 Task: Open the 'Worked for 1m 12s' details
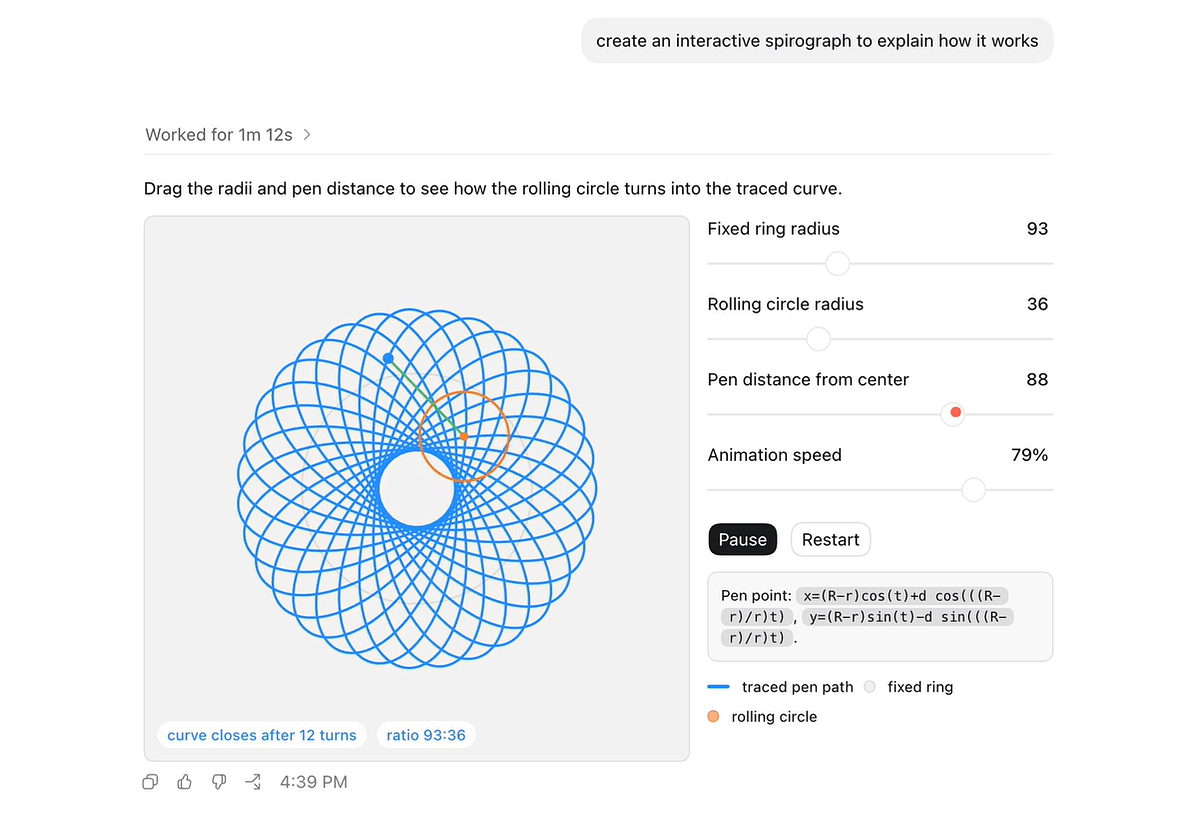(219, 134)
